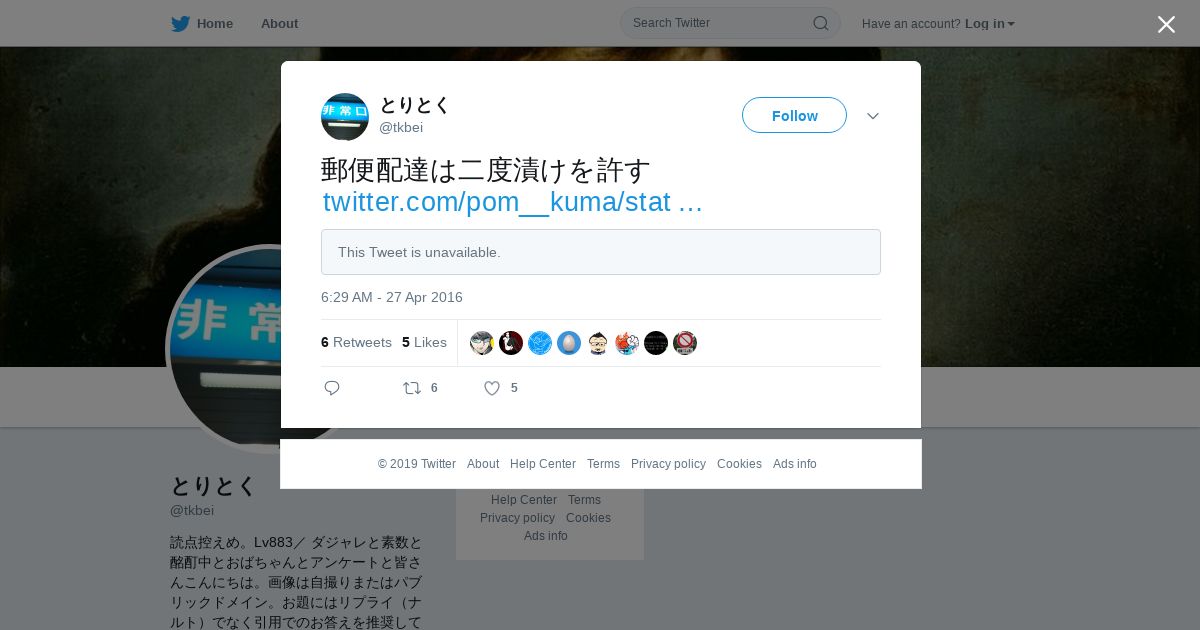Click the retweet arrows icon
Viewport: 1200px width, 630px height.
(x=411, y=388)
